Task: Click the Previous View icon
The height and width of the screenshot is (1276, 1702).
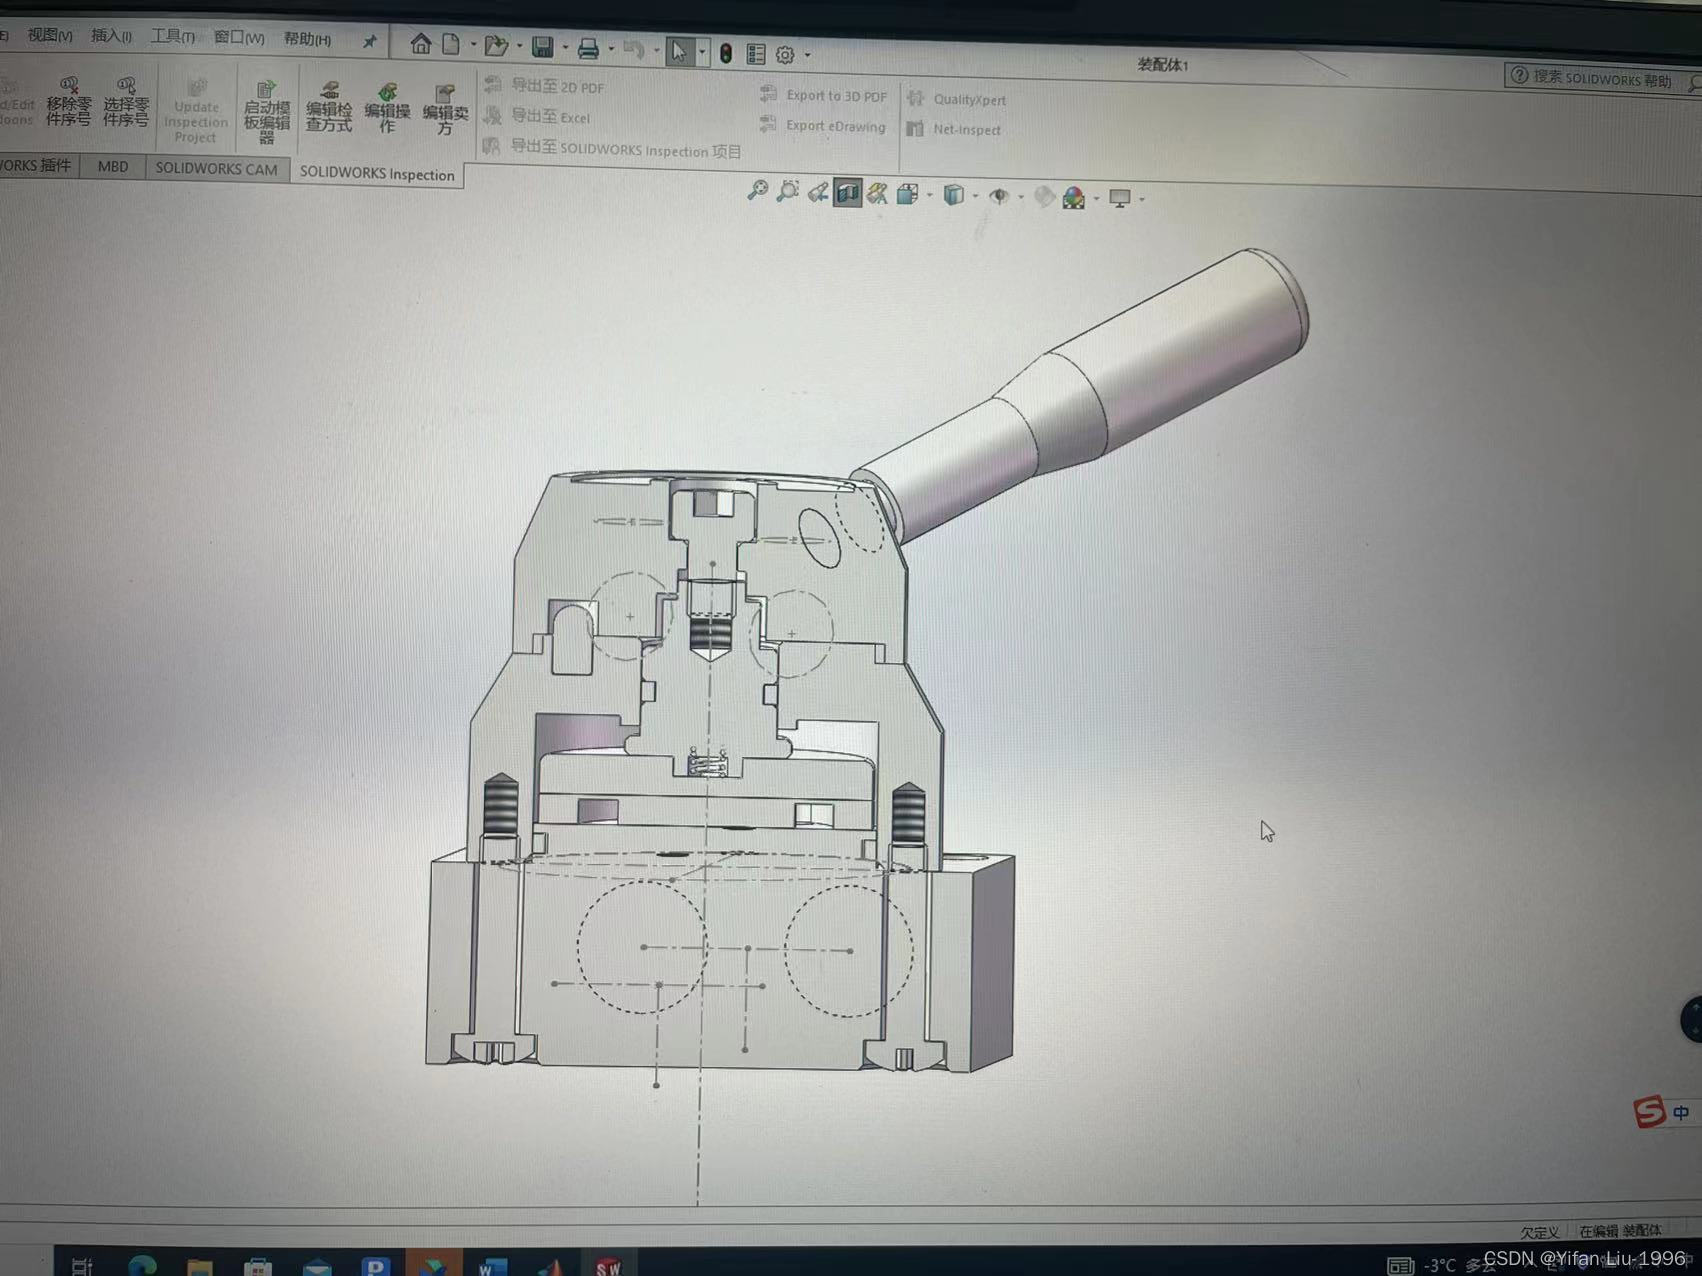Action: tap(817, 192)
